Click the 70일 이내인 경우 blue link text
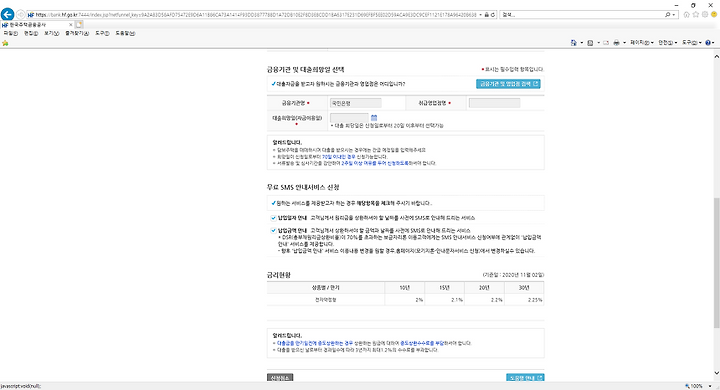 338,157
